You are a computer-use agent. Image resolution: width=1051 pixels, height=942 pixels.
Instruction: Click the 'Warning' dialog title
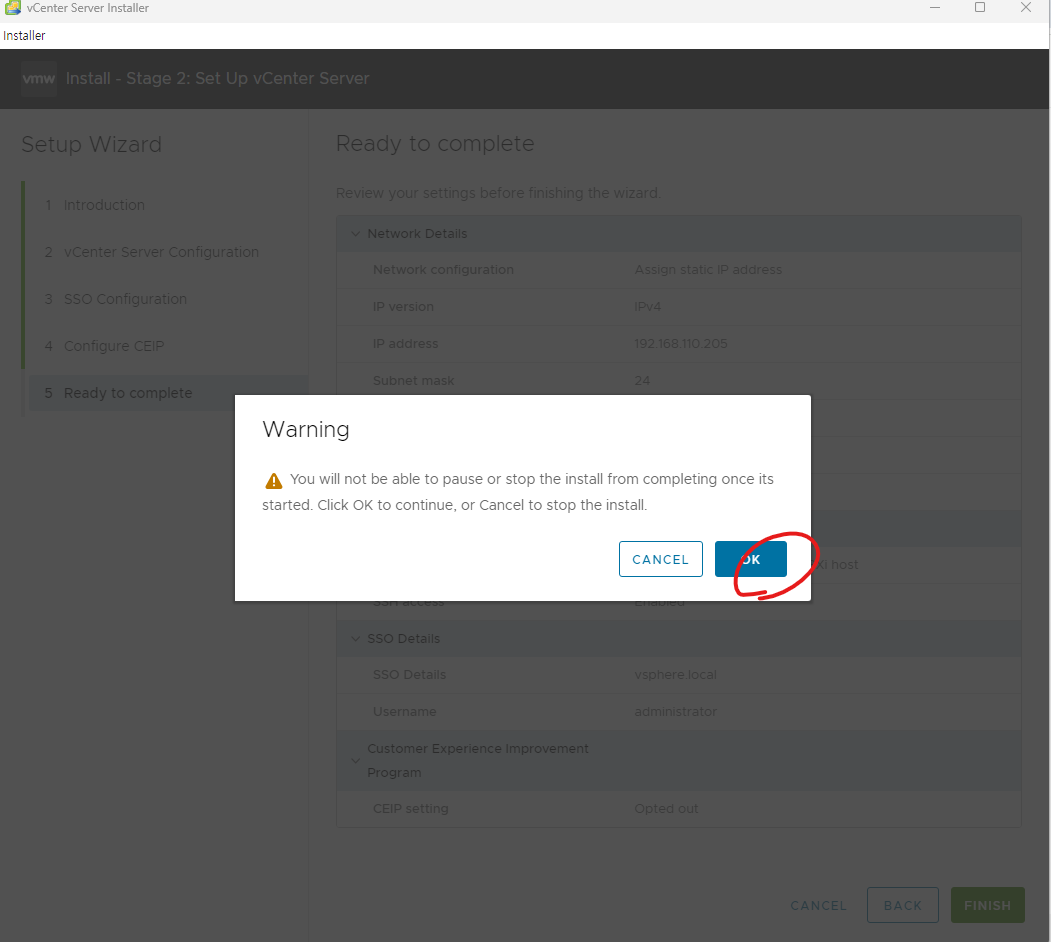pos(306,429)
